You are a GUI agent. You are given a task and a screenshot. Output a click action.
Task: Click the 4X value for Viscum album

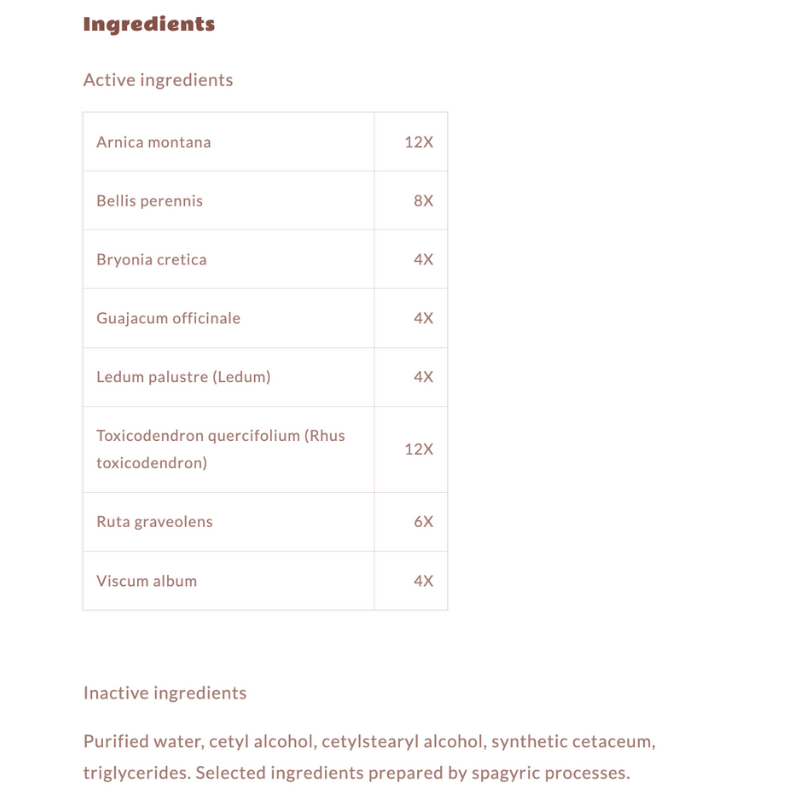point(423,581)
